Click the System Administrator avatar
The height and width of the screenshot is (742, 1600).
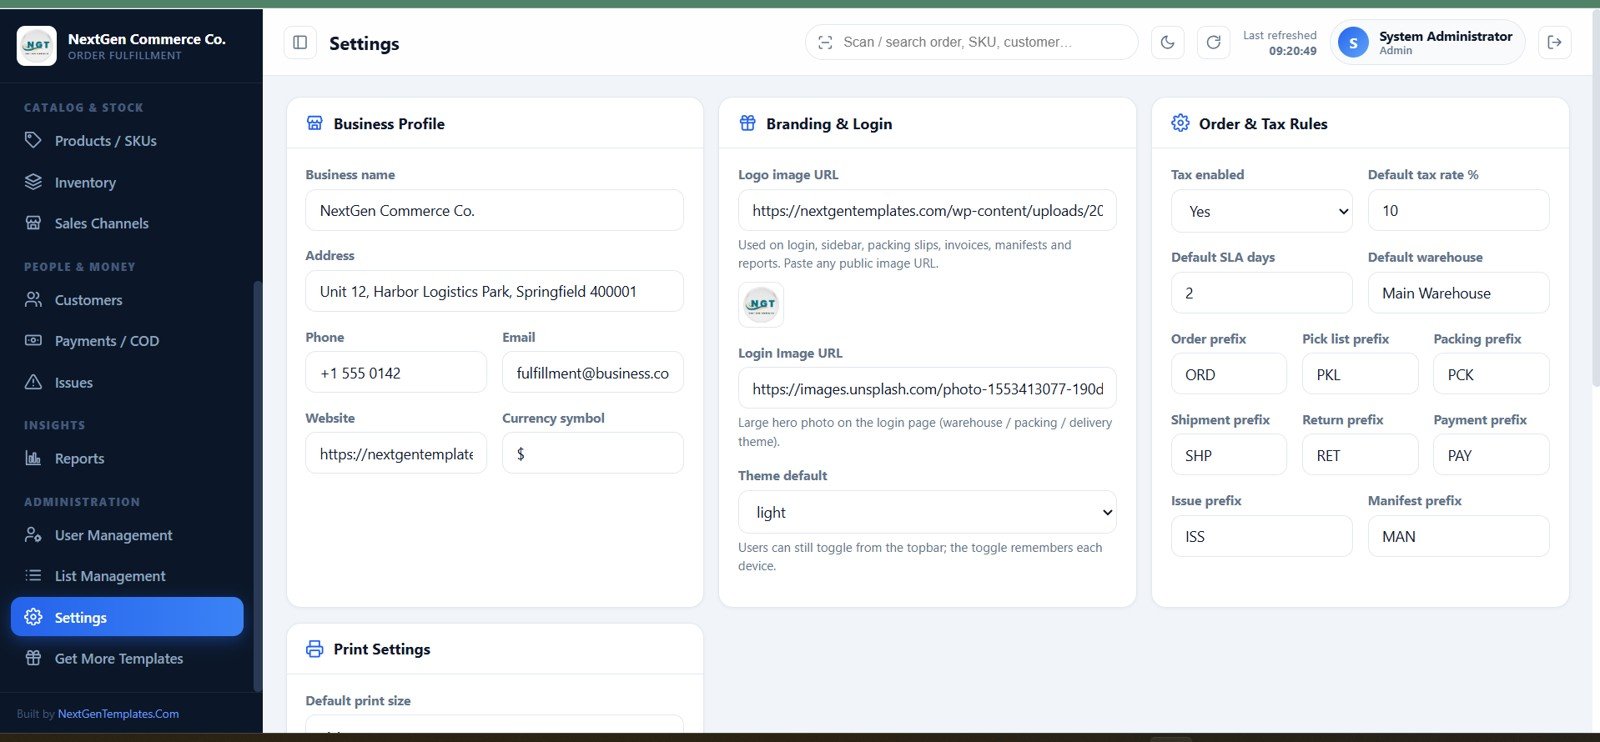pos(1353,42)
